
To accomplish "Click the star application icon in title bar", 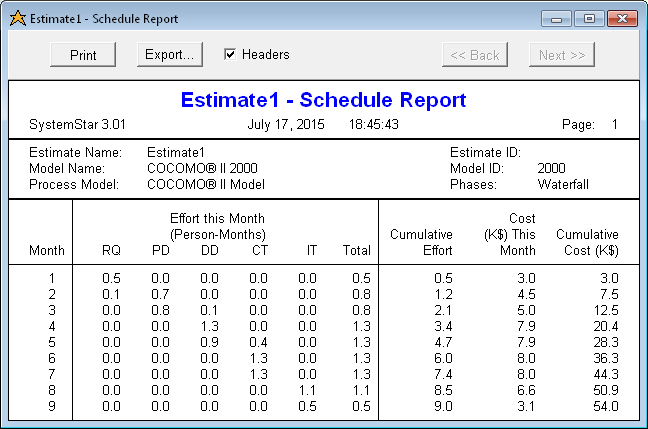I will click(18, 19).
